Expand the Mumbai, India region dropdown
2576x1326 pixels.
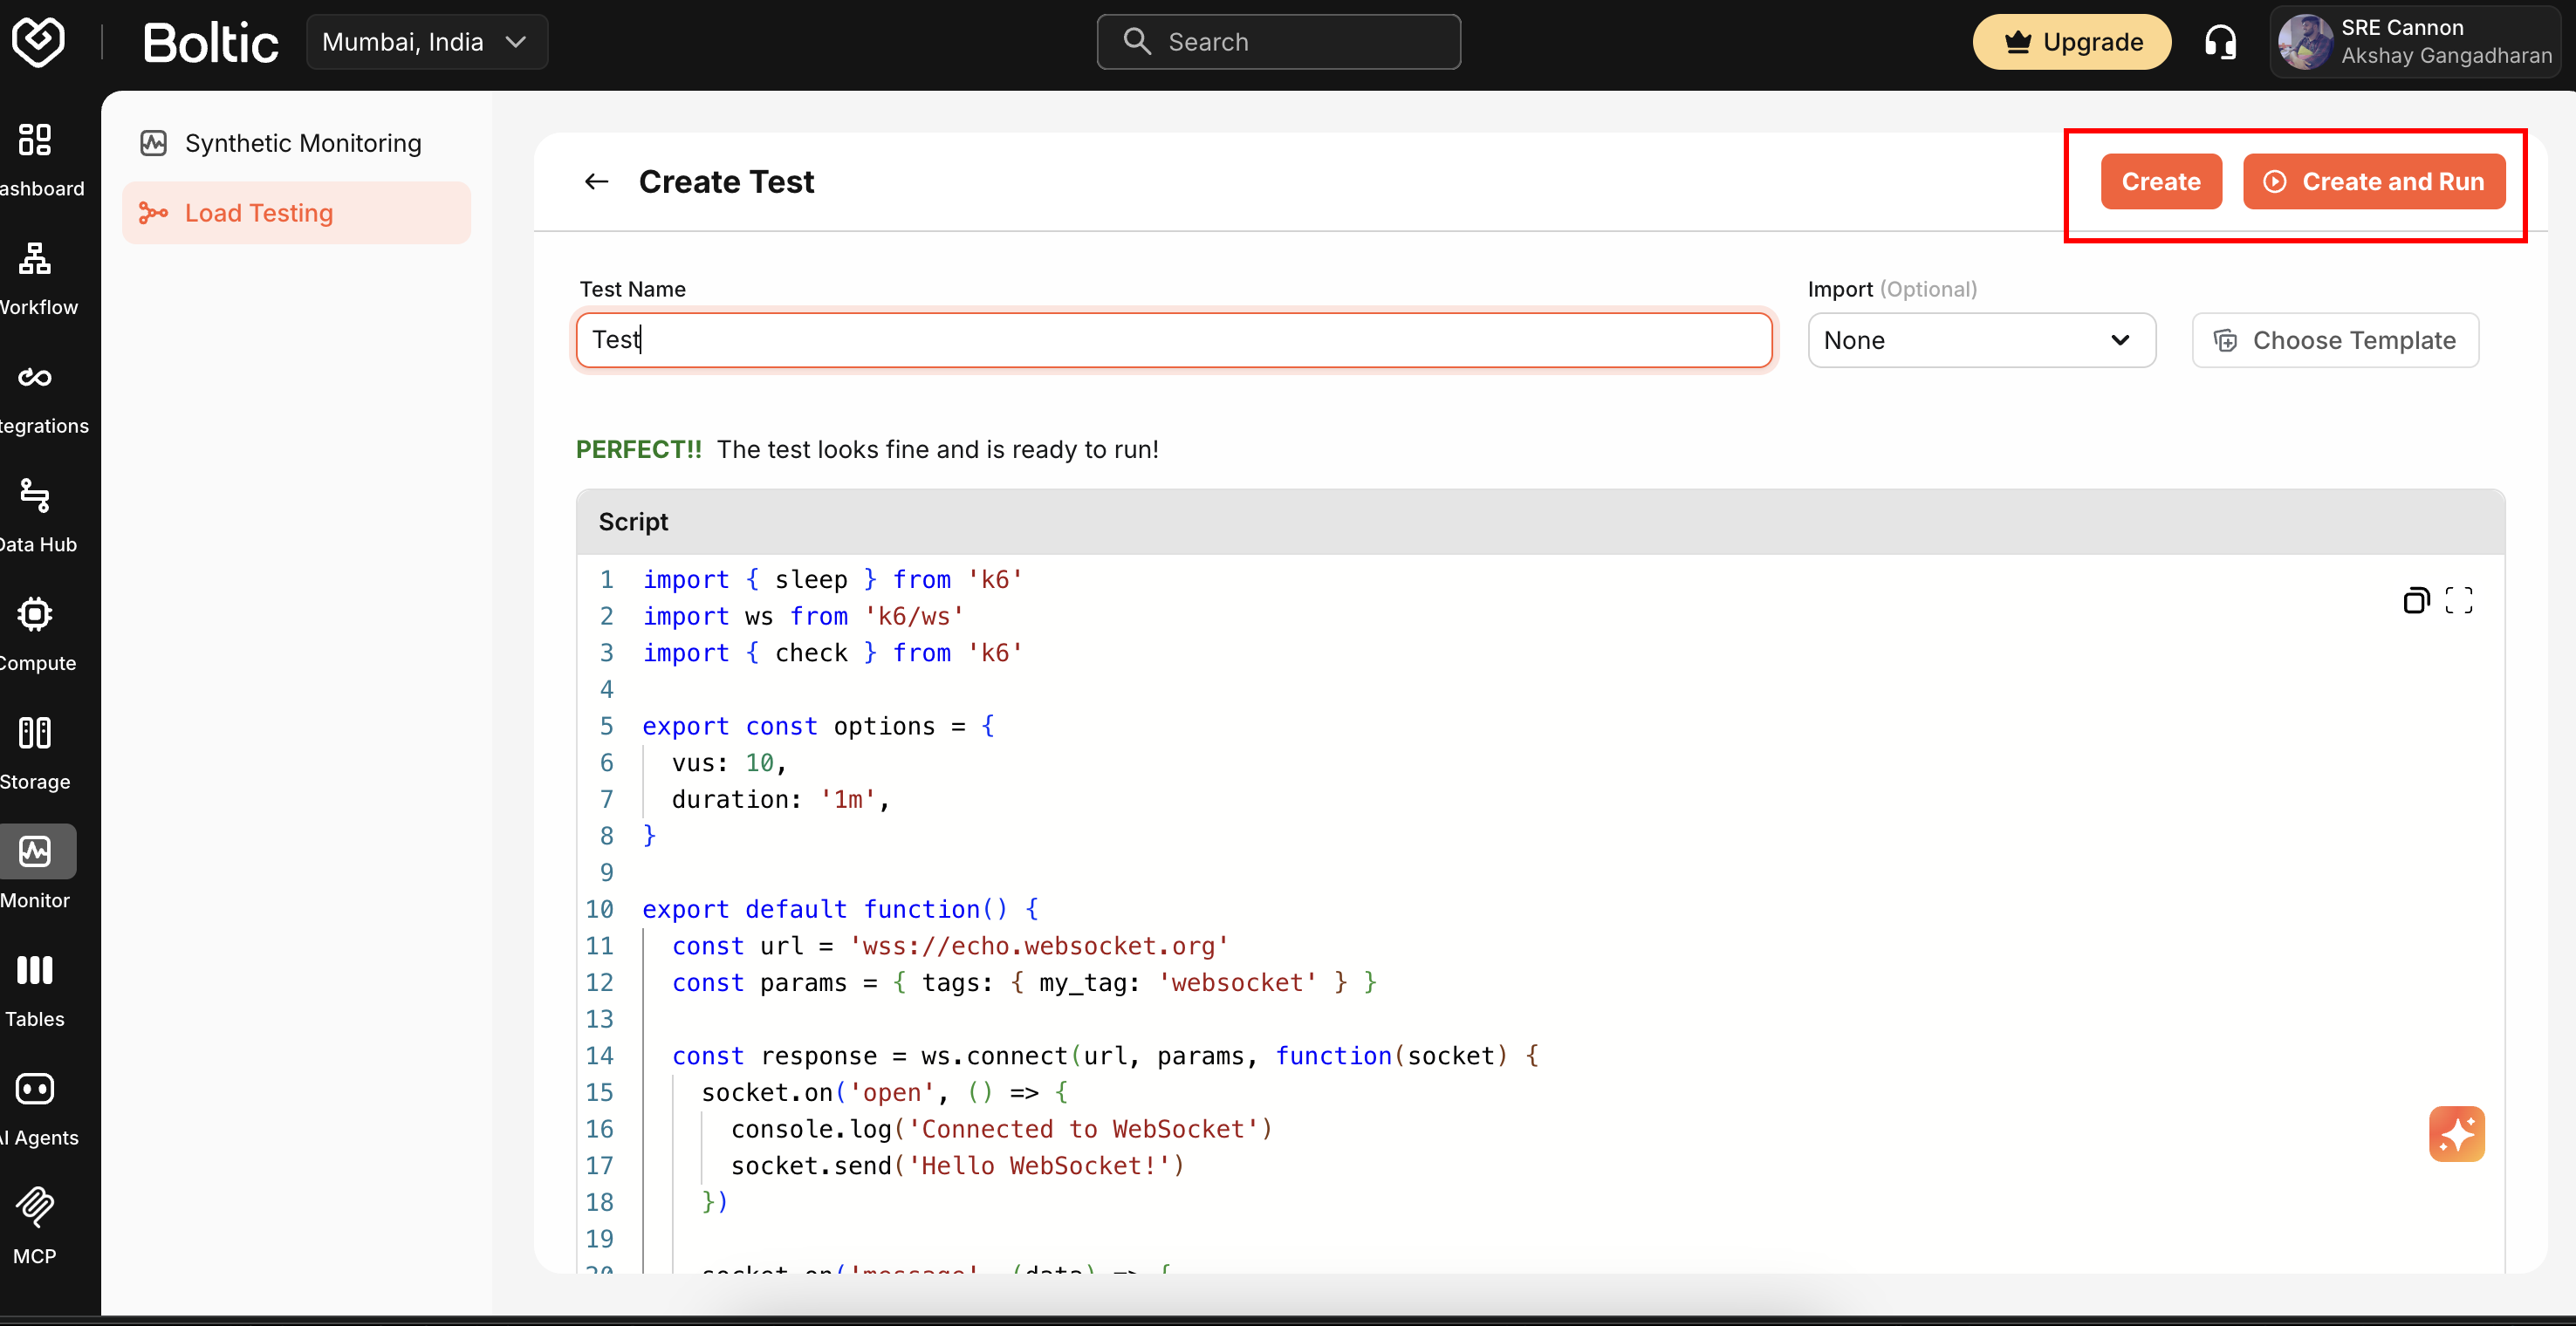coord(426,42)
